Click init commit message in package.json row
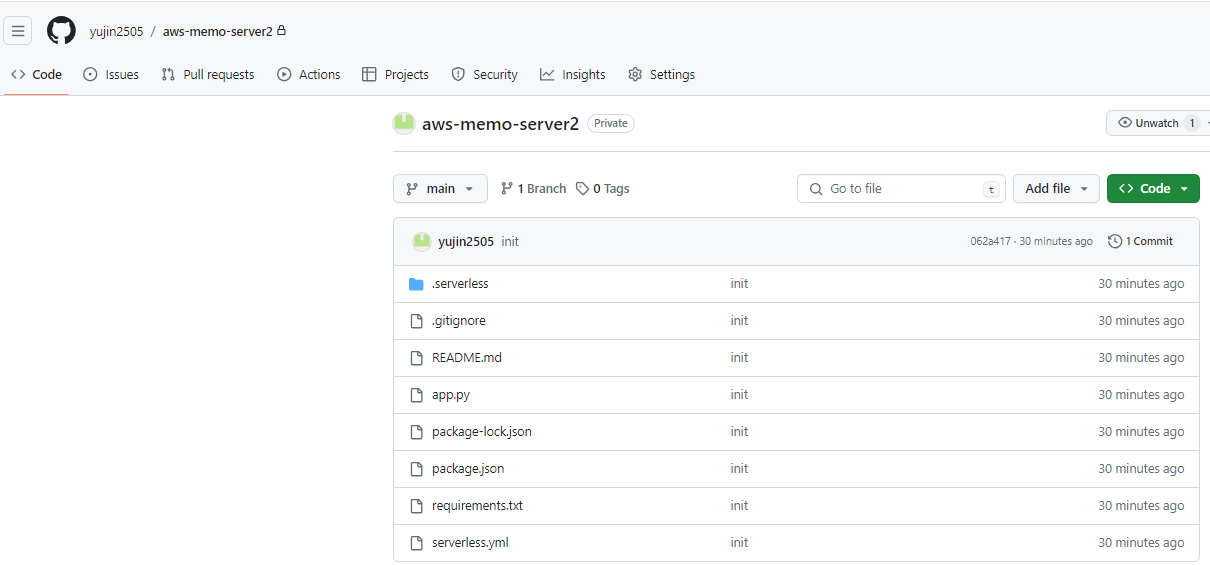This screenshot has height=565, width=1210. (739, 469)
